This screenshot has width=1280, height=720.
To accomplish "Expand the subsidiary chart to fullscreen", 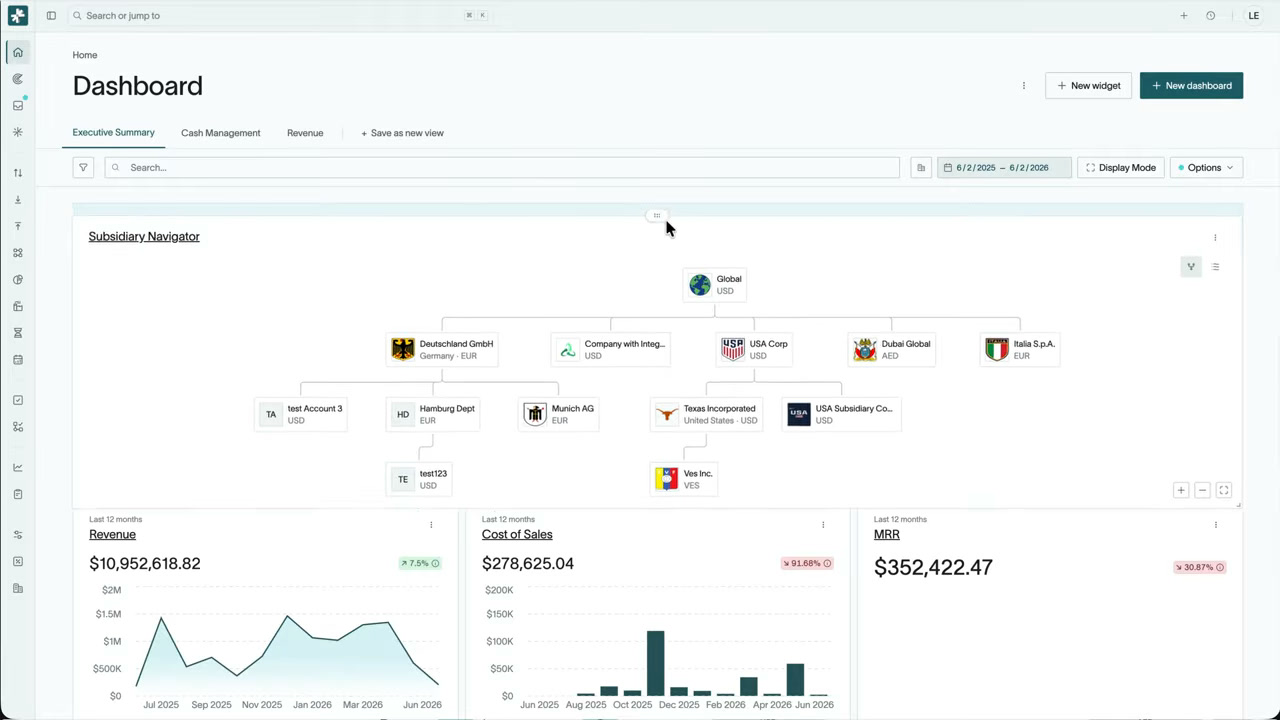I will click(1223, 490).
